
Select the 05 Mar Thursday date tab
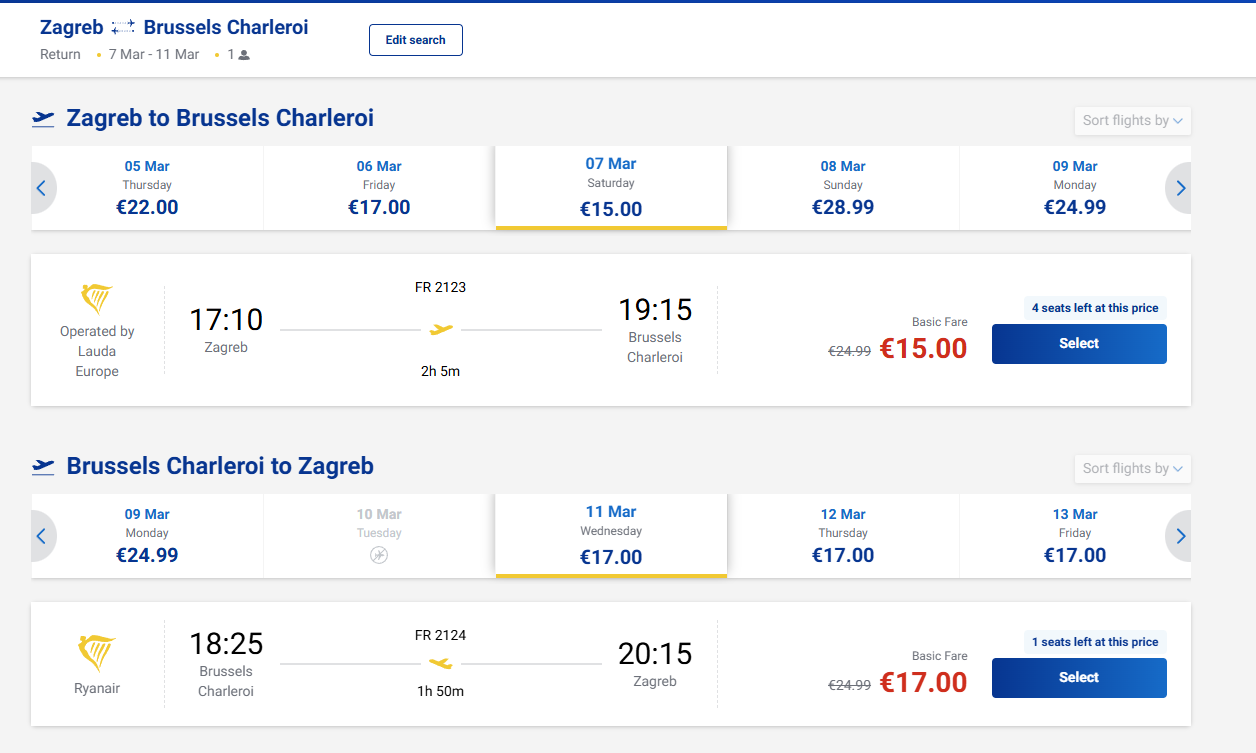click(x=147, y=188)
